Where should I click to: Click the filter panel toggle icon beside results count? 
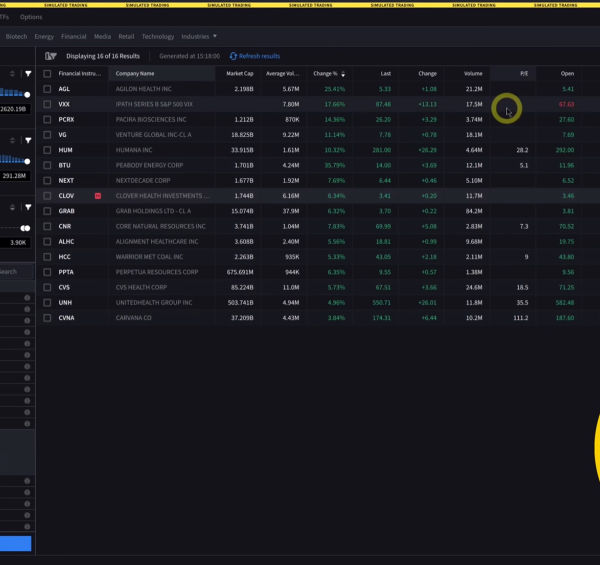[50, 56]
